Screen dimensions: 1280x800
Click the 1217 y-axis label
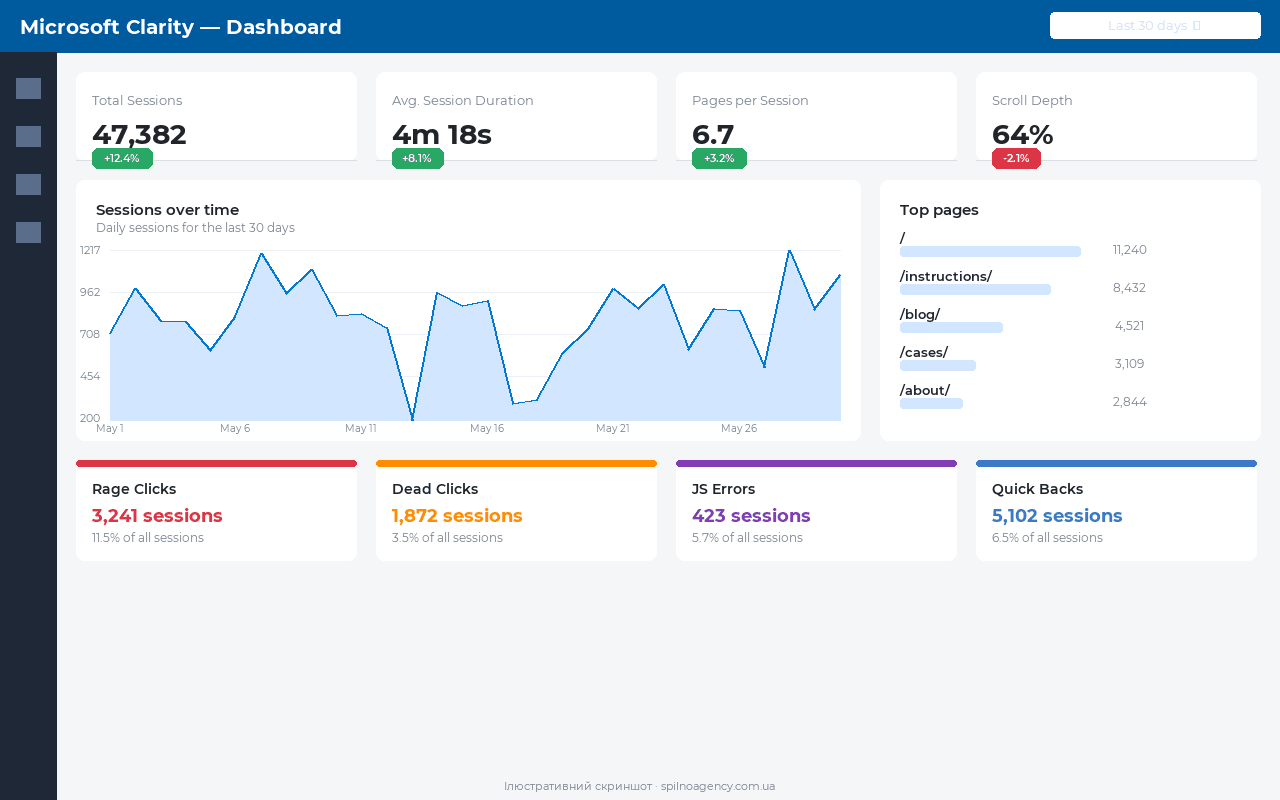pyautogui.click(x=90, y=250)
